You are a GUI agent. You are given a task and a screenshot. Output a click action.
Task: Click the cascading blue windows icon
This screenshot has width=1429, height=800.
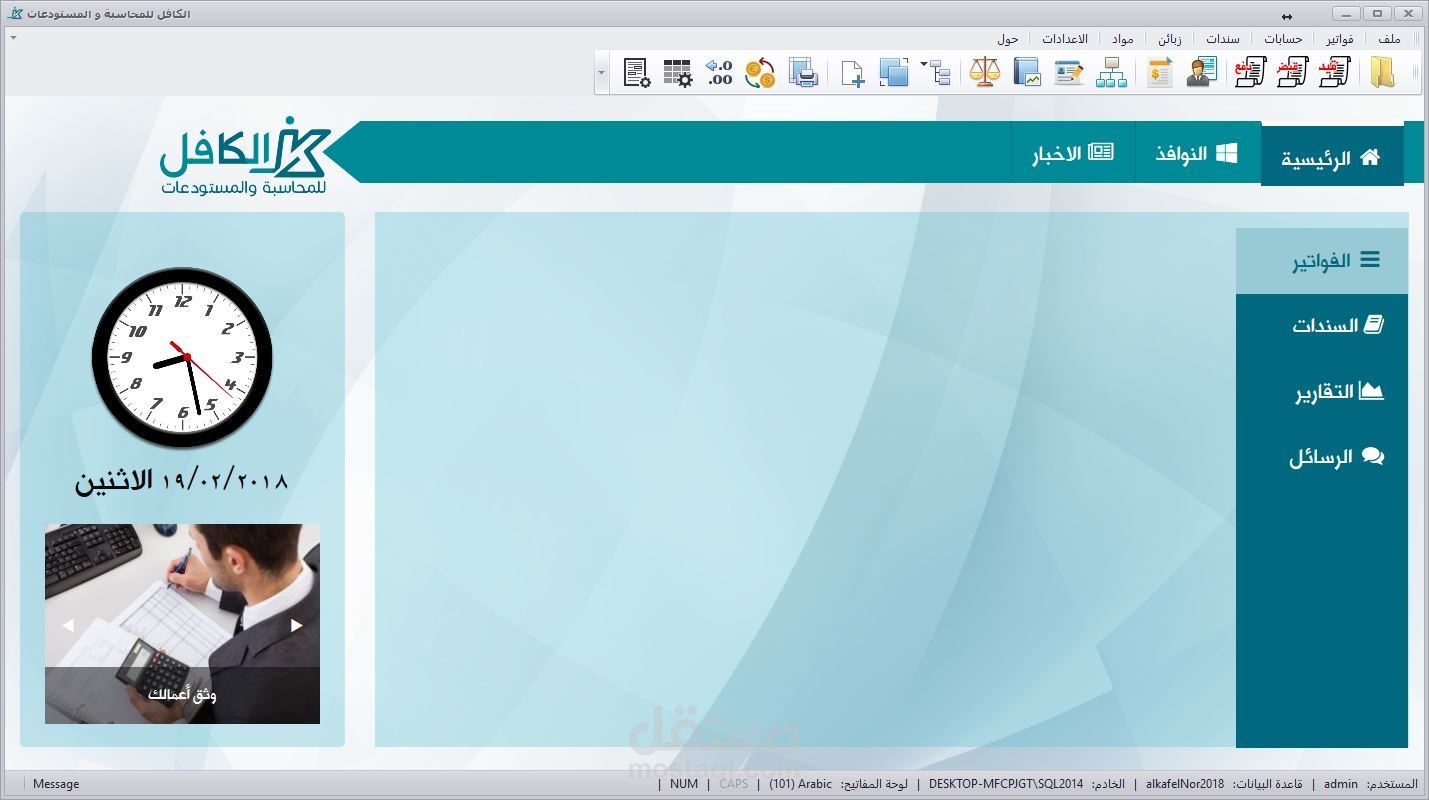pyautogui.click(x=894, y=72)
